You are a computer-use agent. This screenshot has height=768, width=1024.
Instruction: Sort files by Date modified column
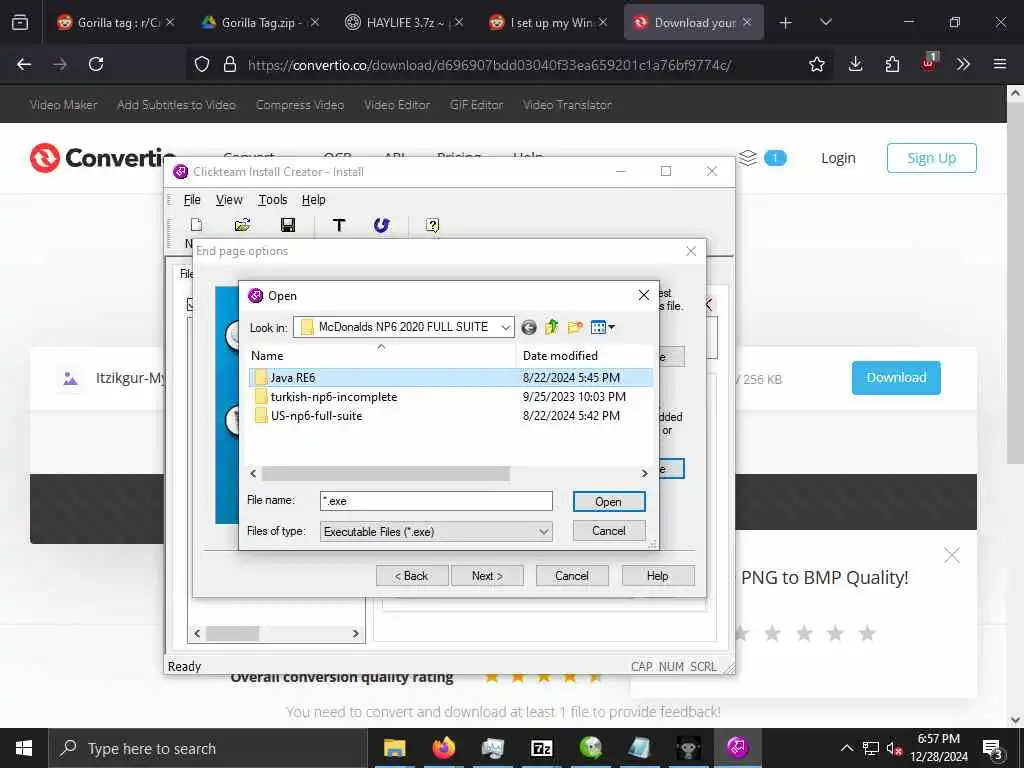584,355
